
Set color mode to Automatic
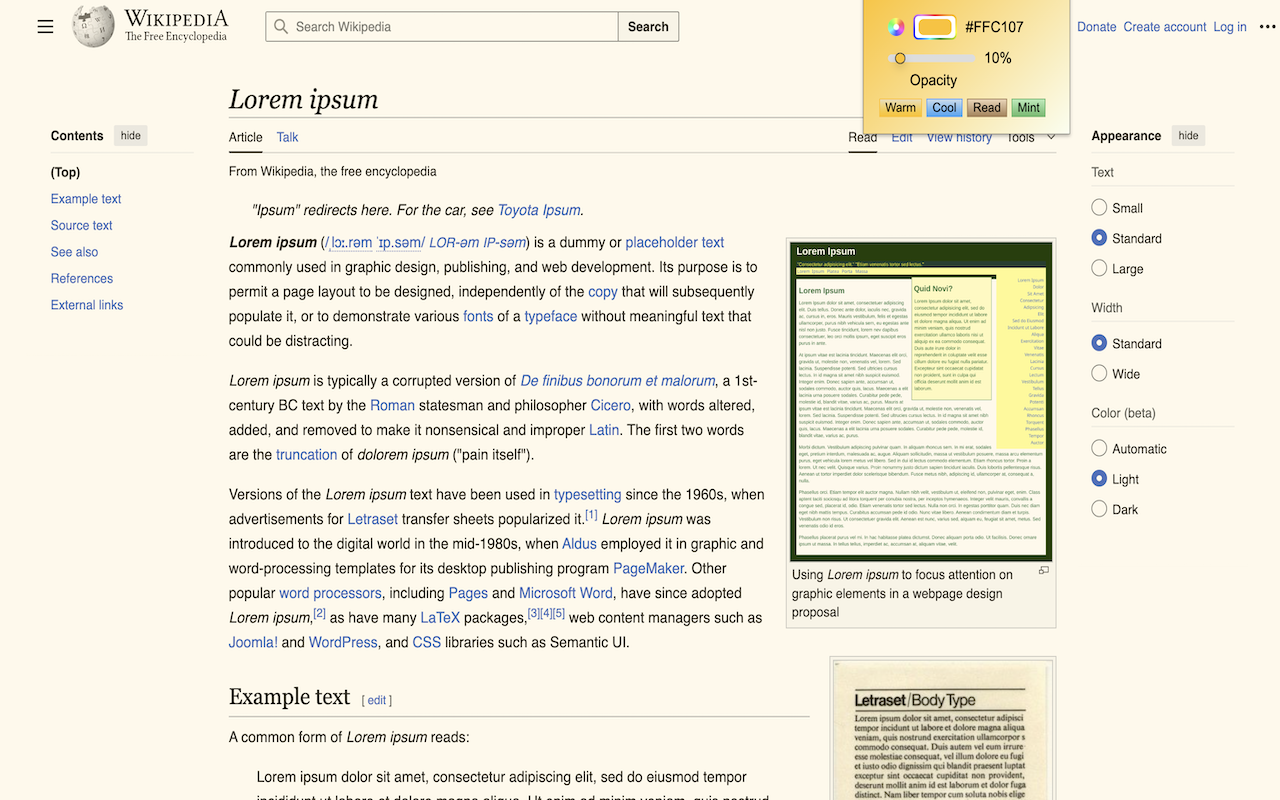(1099, 448)
